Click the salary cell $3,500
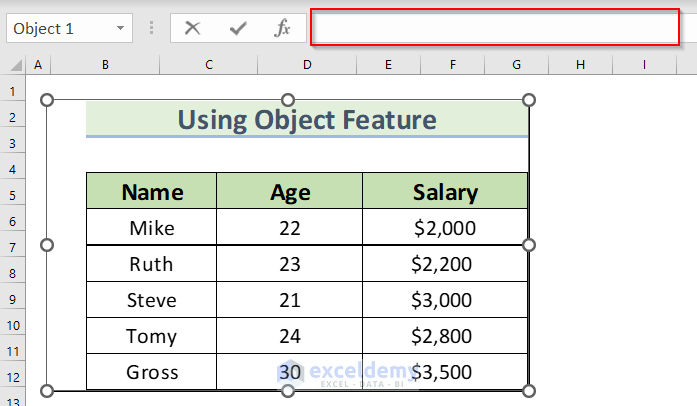The height and width of the screenshot is (406, 697). click(x=445, y=372)
